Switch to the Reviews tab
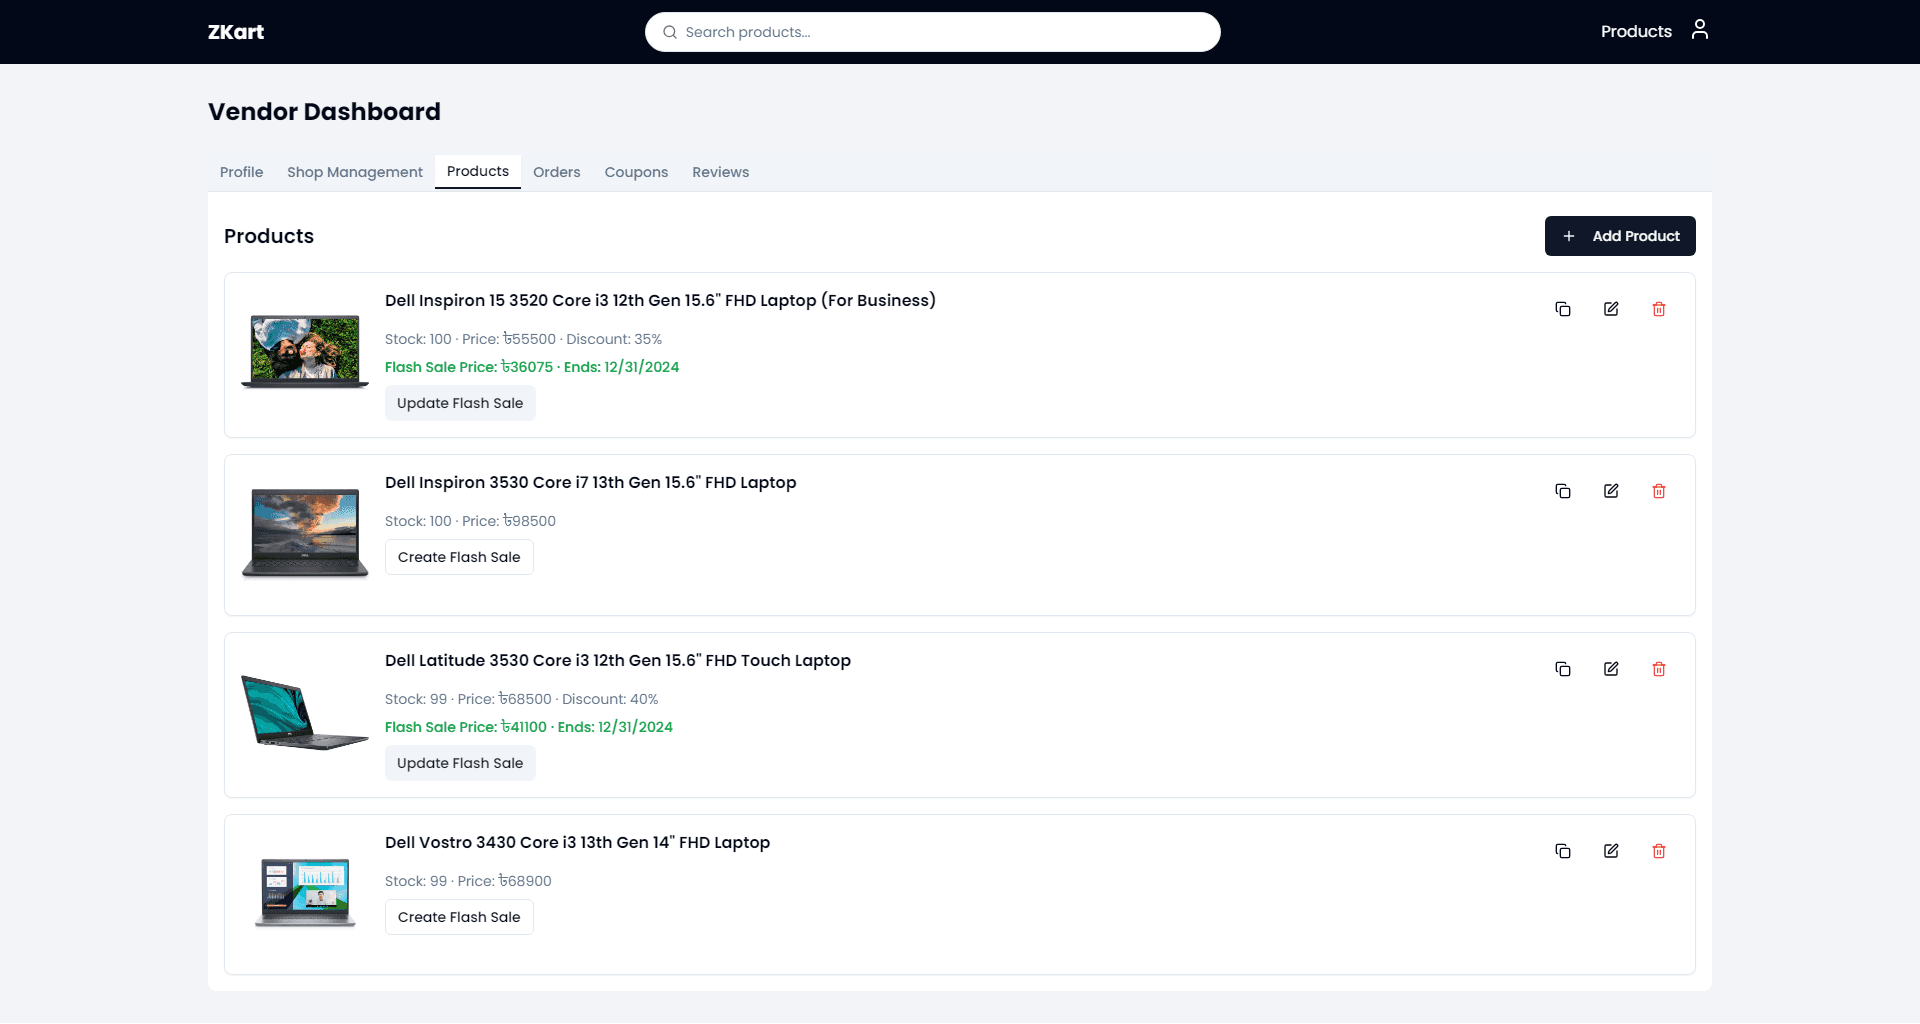This screenshot has width=1920, height=1024. (720, 172)
